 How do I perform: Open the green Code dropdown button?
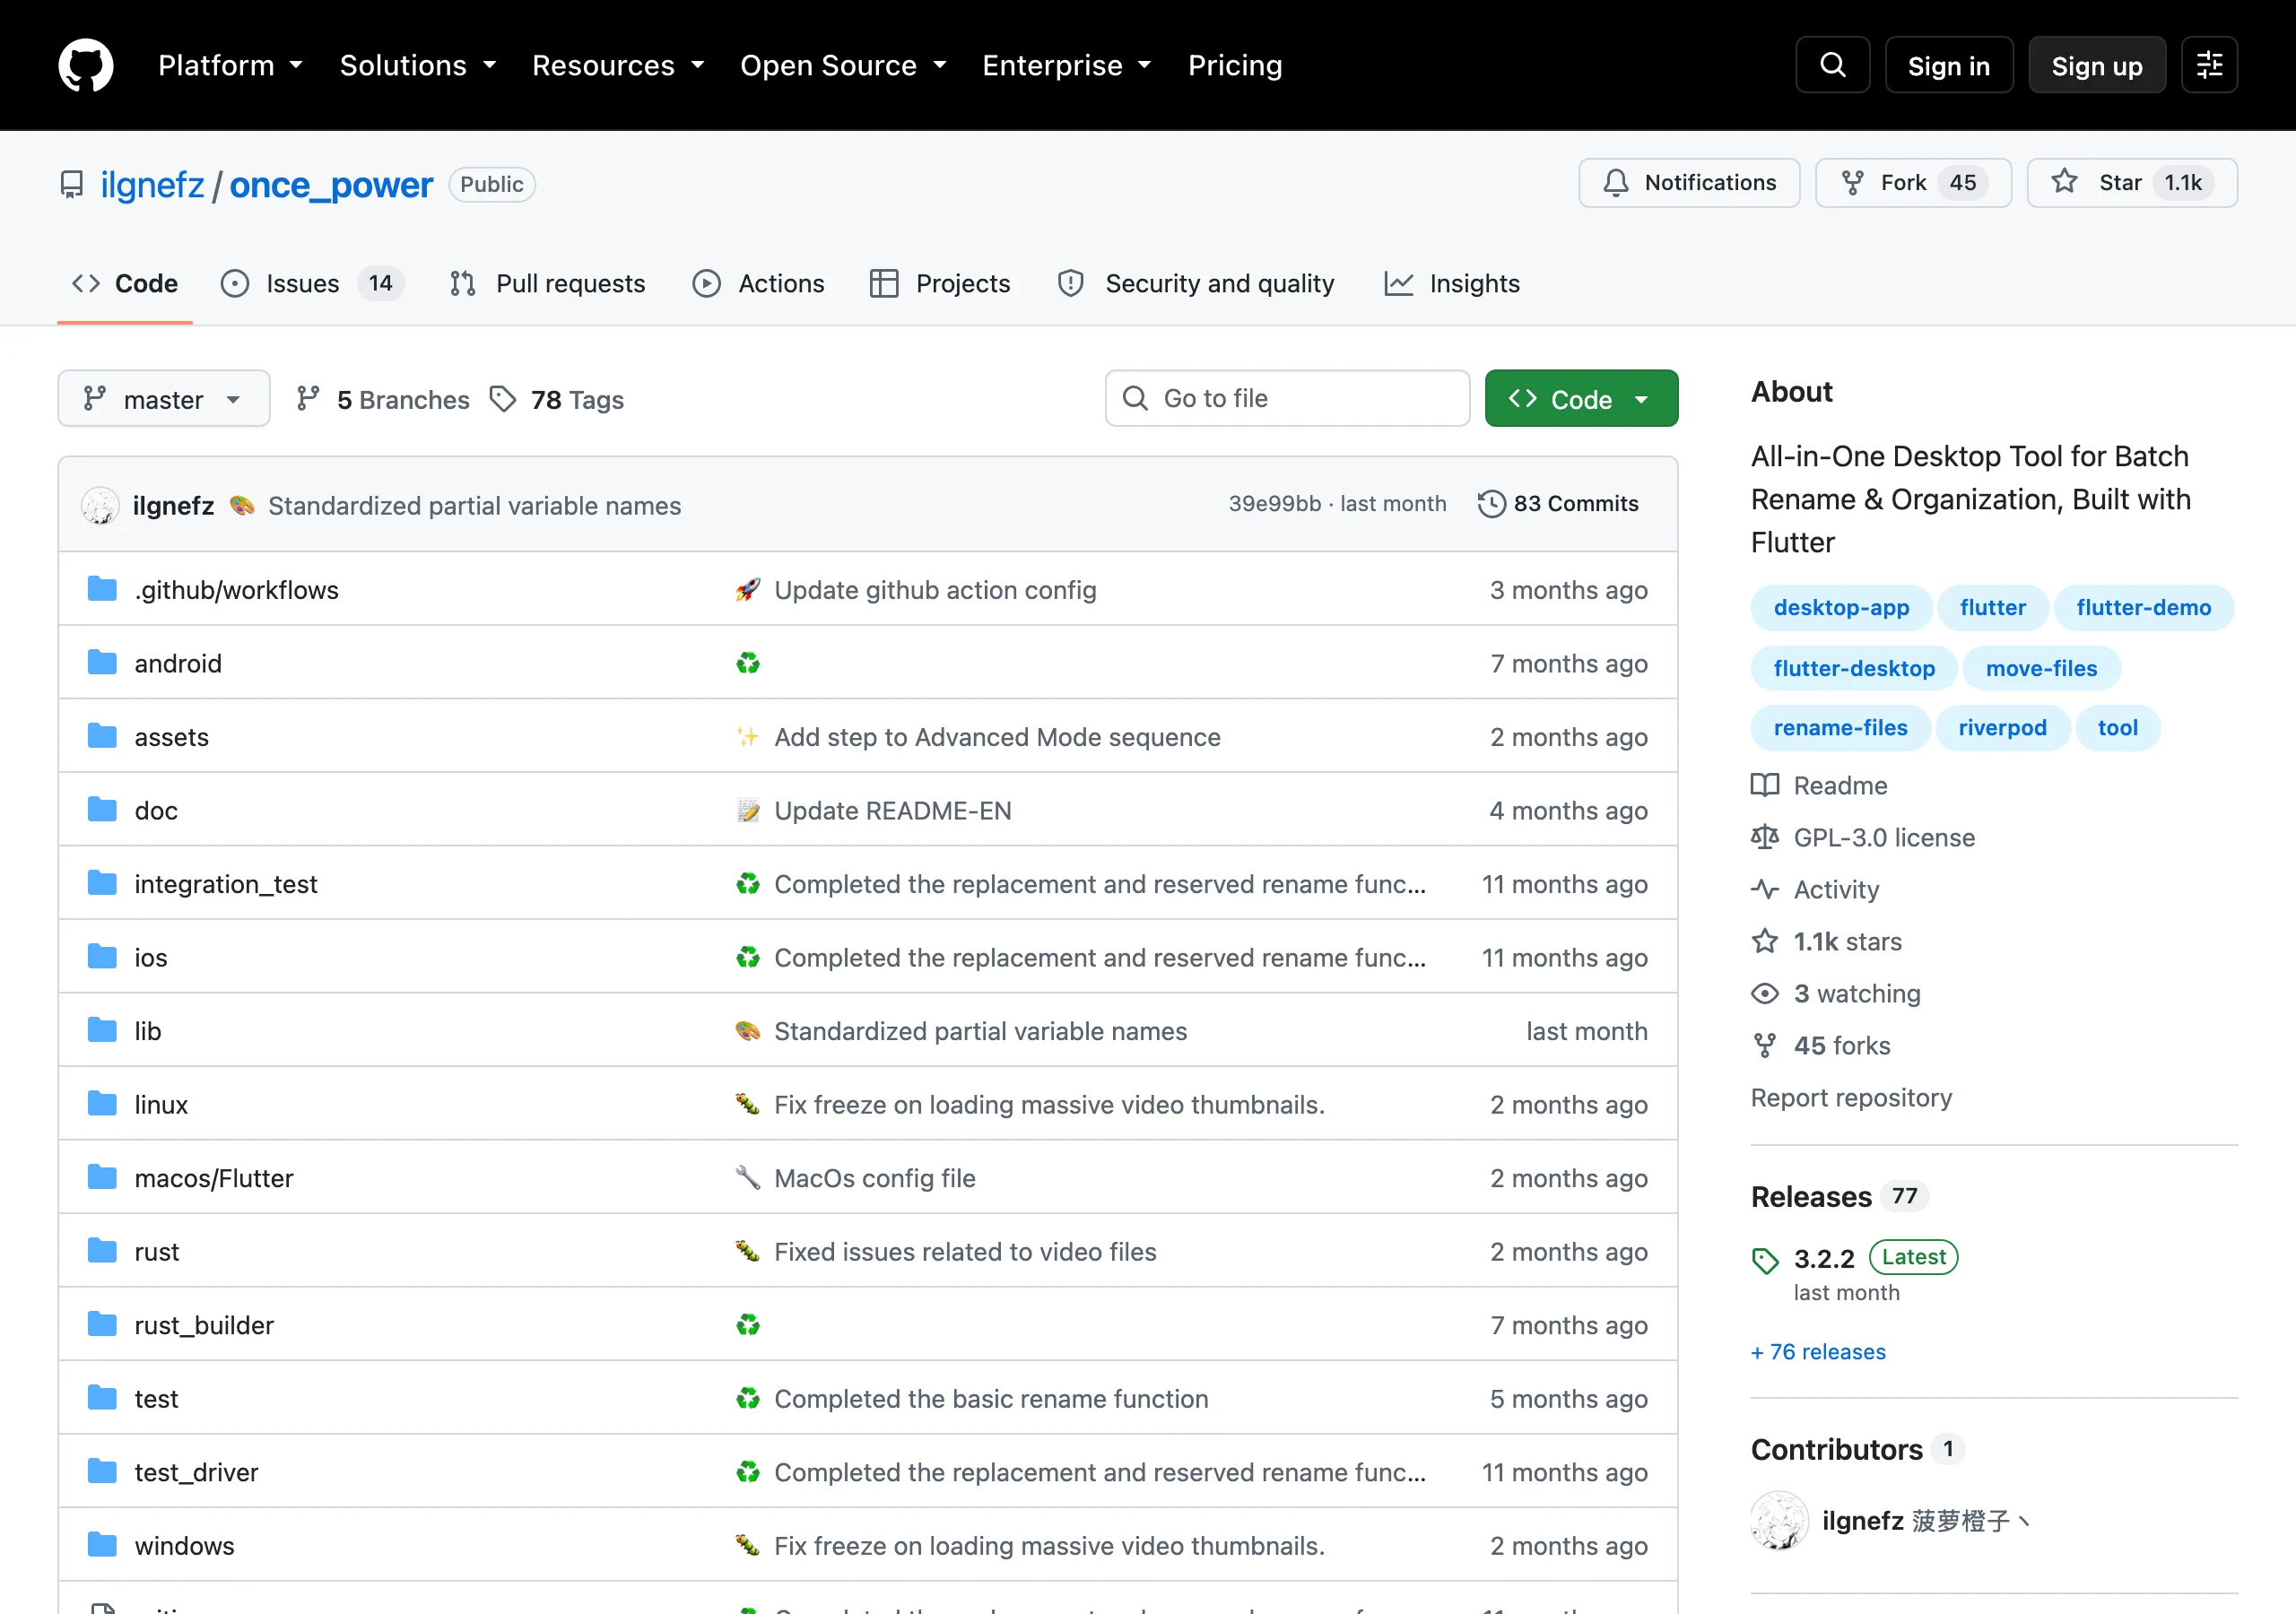pyautogui.click(x=1581, y=399)
